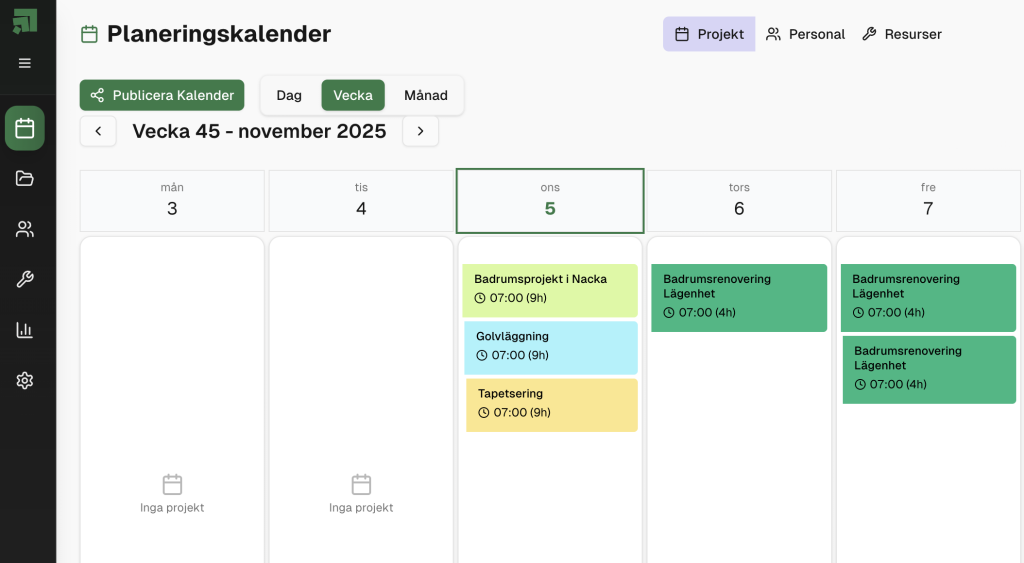Go to next week with right chevron

click(420, 131)
